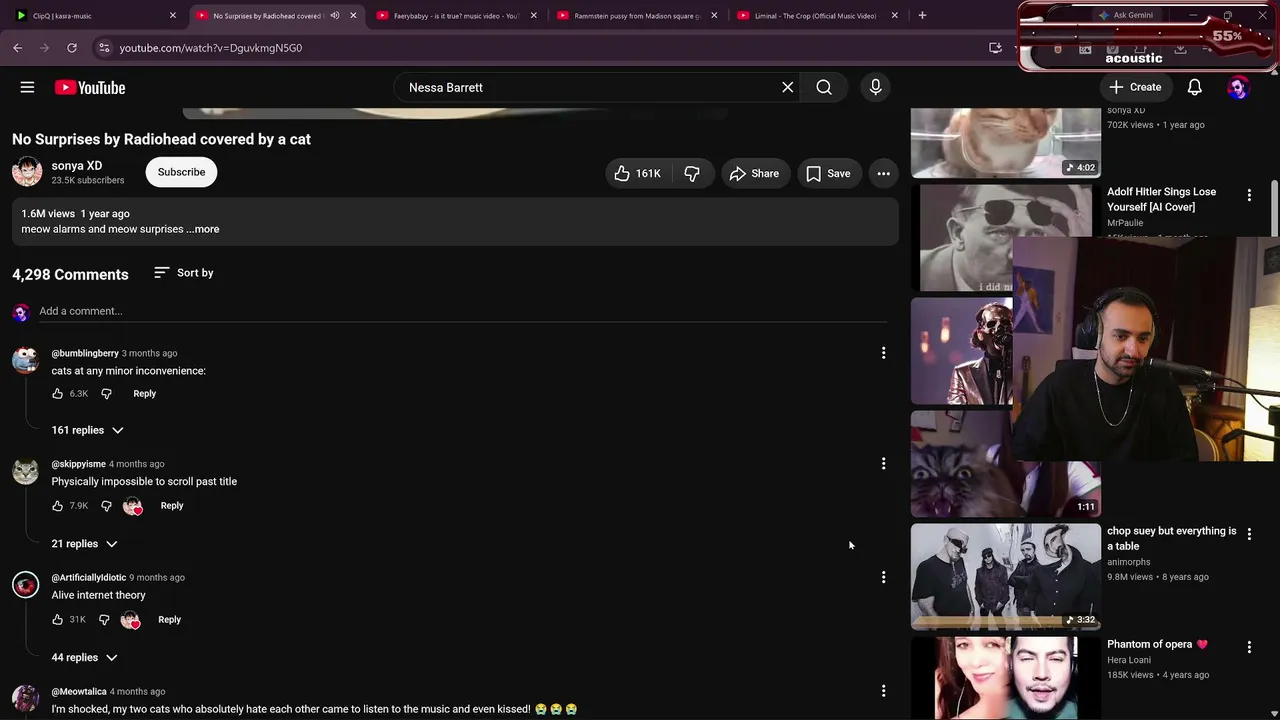
Task: Like @skippyisme's comment
Action: pos(58,505)
